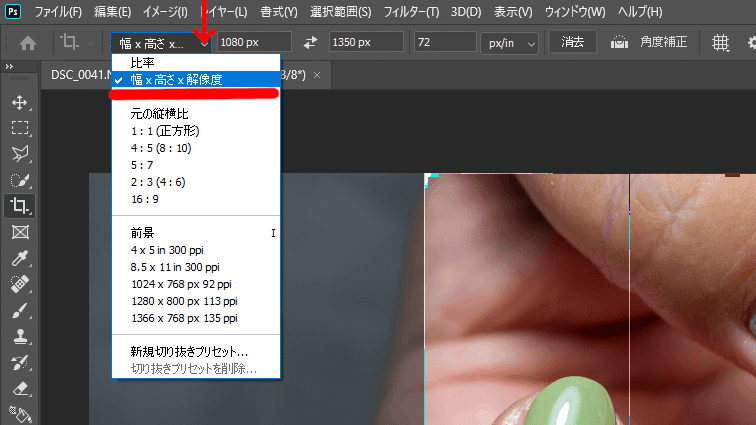Choose 新規切り抜きプリセット... to create preset
This screenshot has width=756, height=425.
tap(196, 352)
